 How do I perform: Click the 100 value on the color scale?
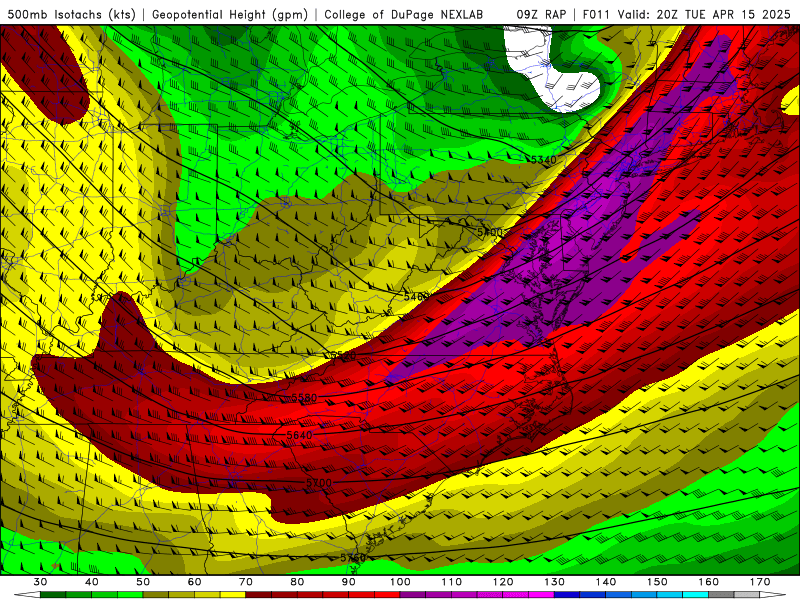coord(401,582)
